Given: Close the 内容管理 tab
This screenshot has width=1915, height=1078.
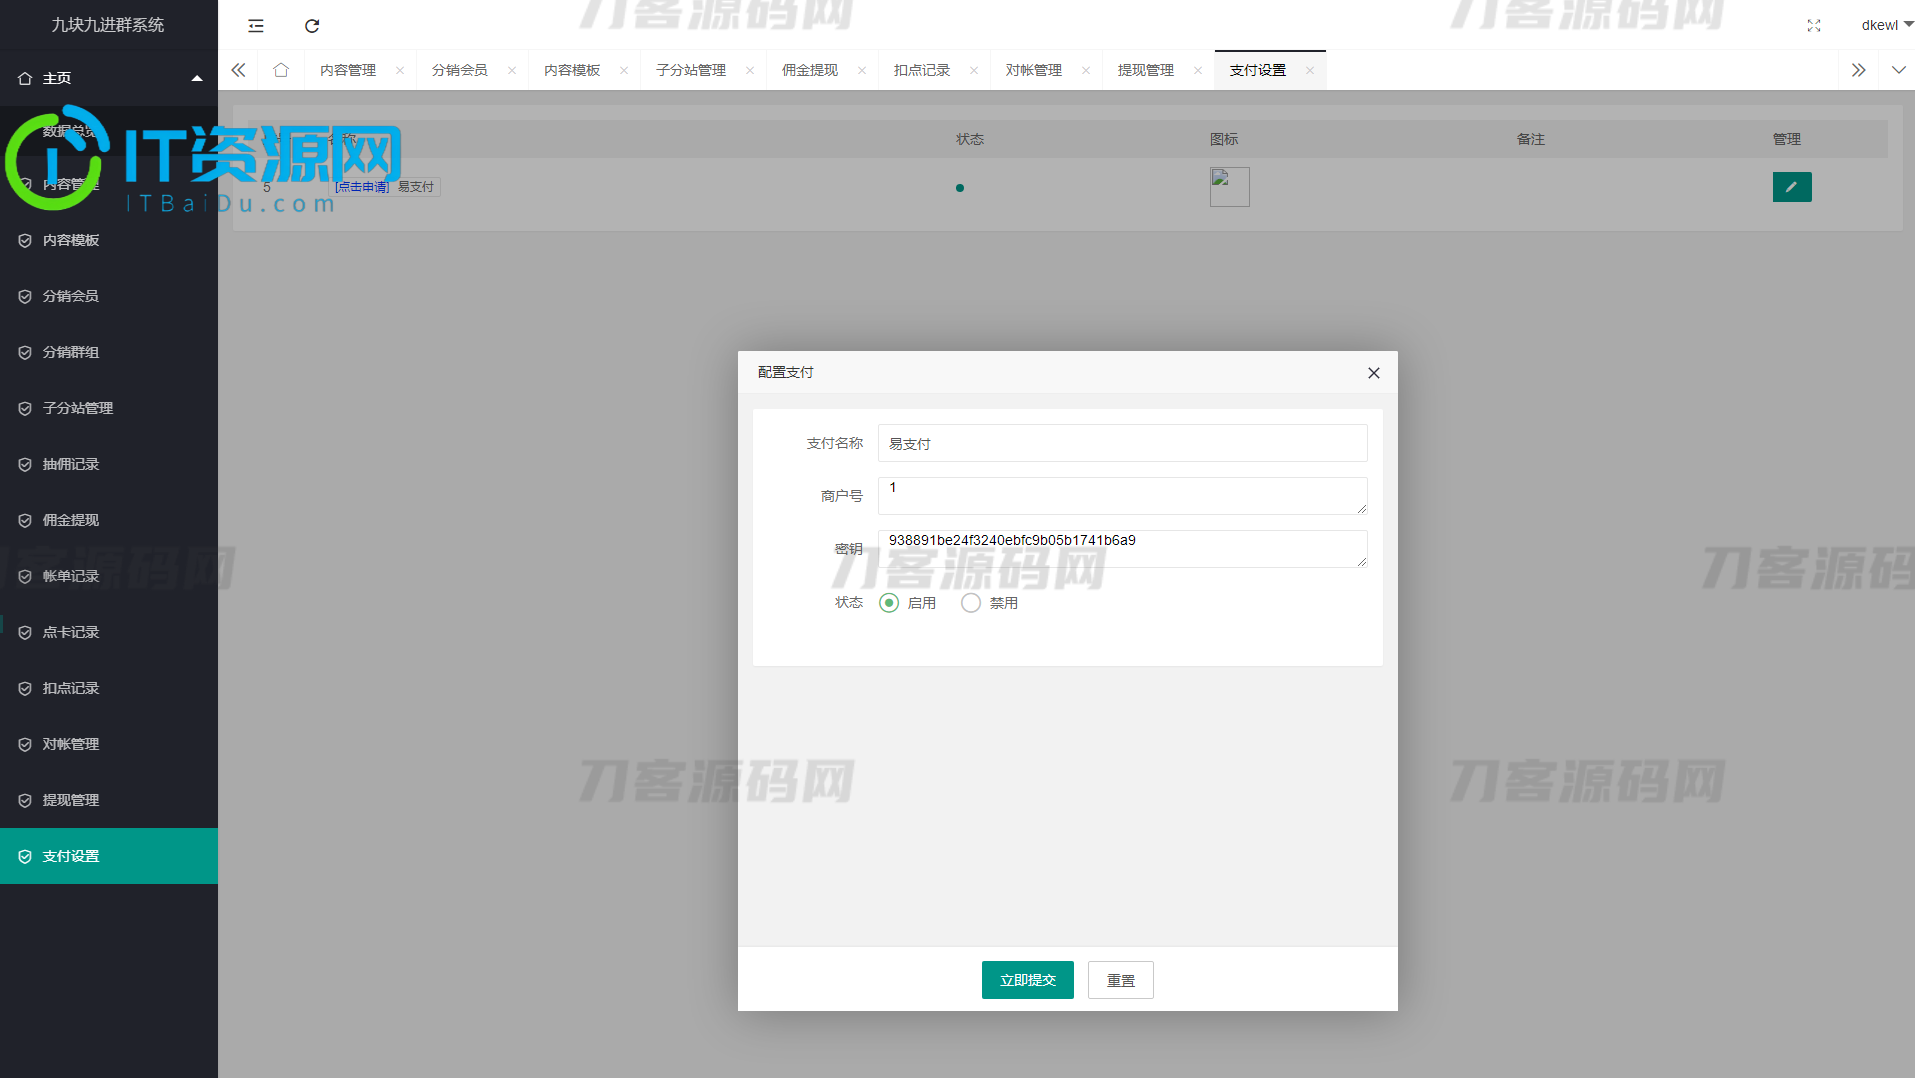Looking at the screenshot, I should click(400, 70).
